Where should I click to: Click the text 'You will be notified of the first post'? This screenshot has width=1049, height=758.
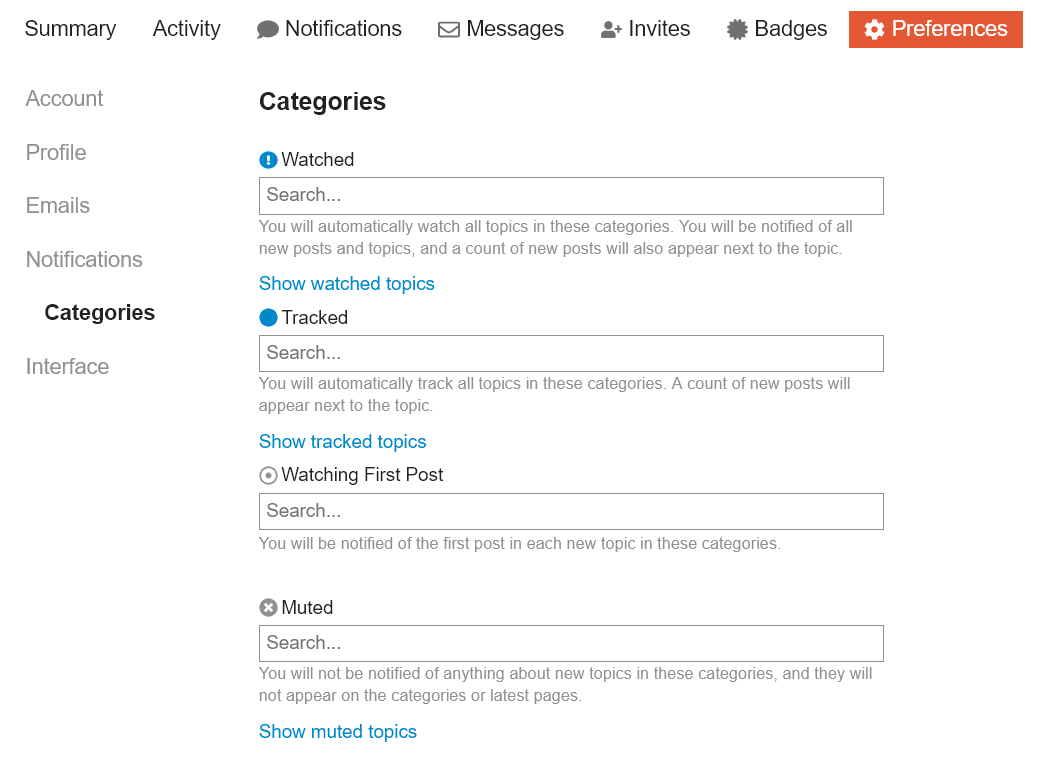[x=520, y=543]
